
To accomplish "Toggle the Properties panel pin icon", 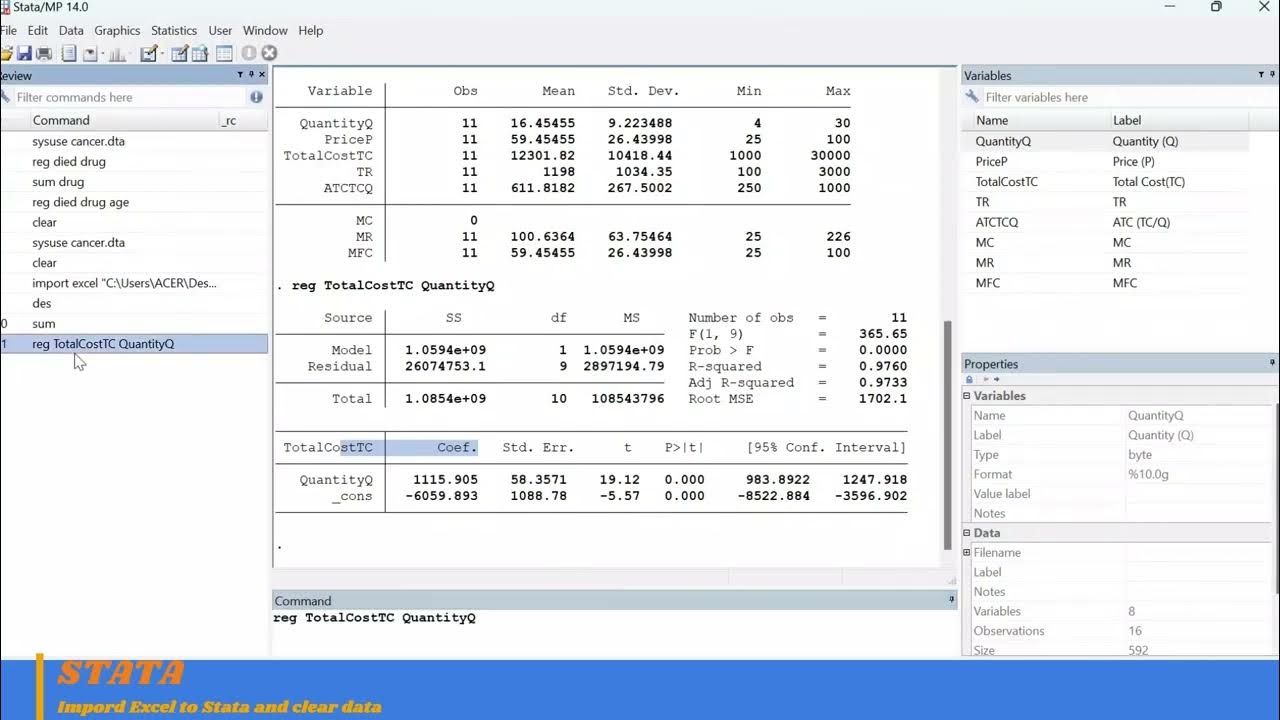I will tap(1272, 362).
